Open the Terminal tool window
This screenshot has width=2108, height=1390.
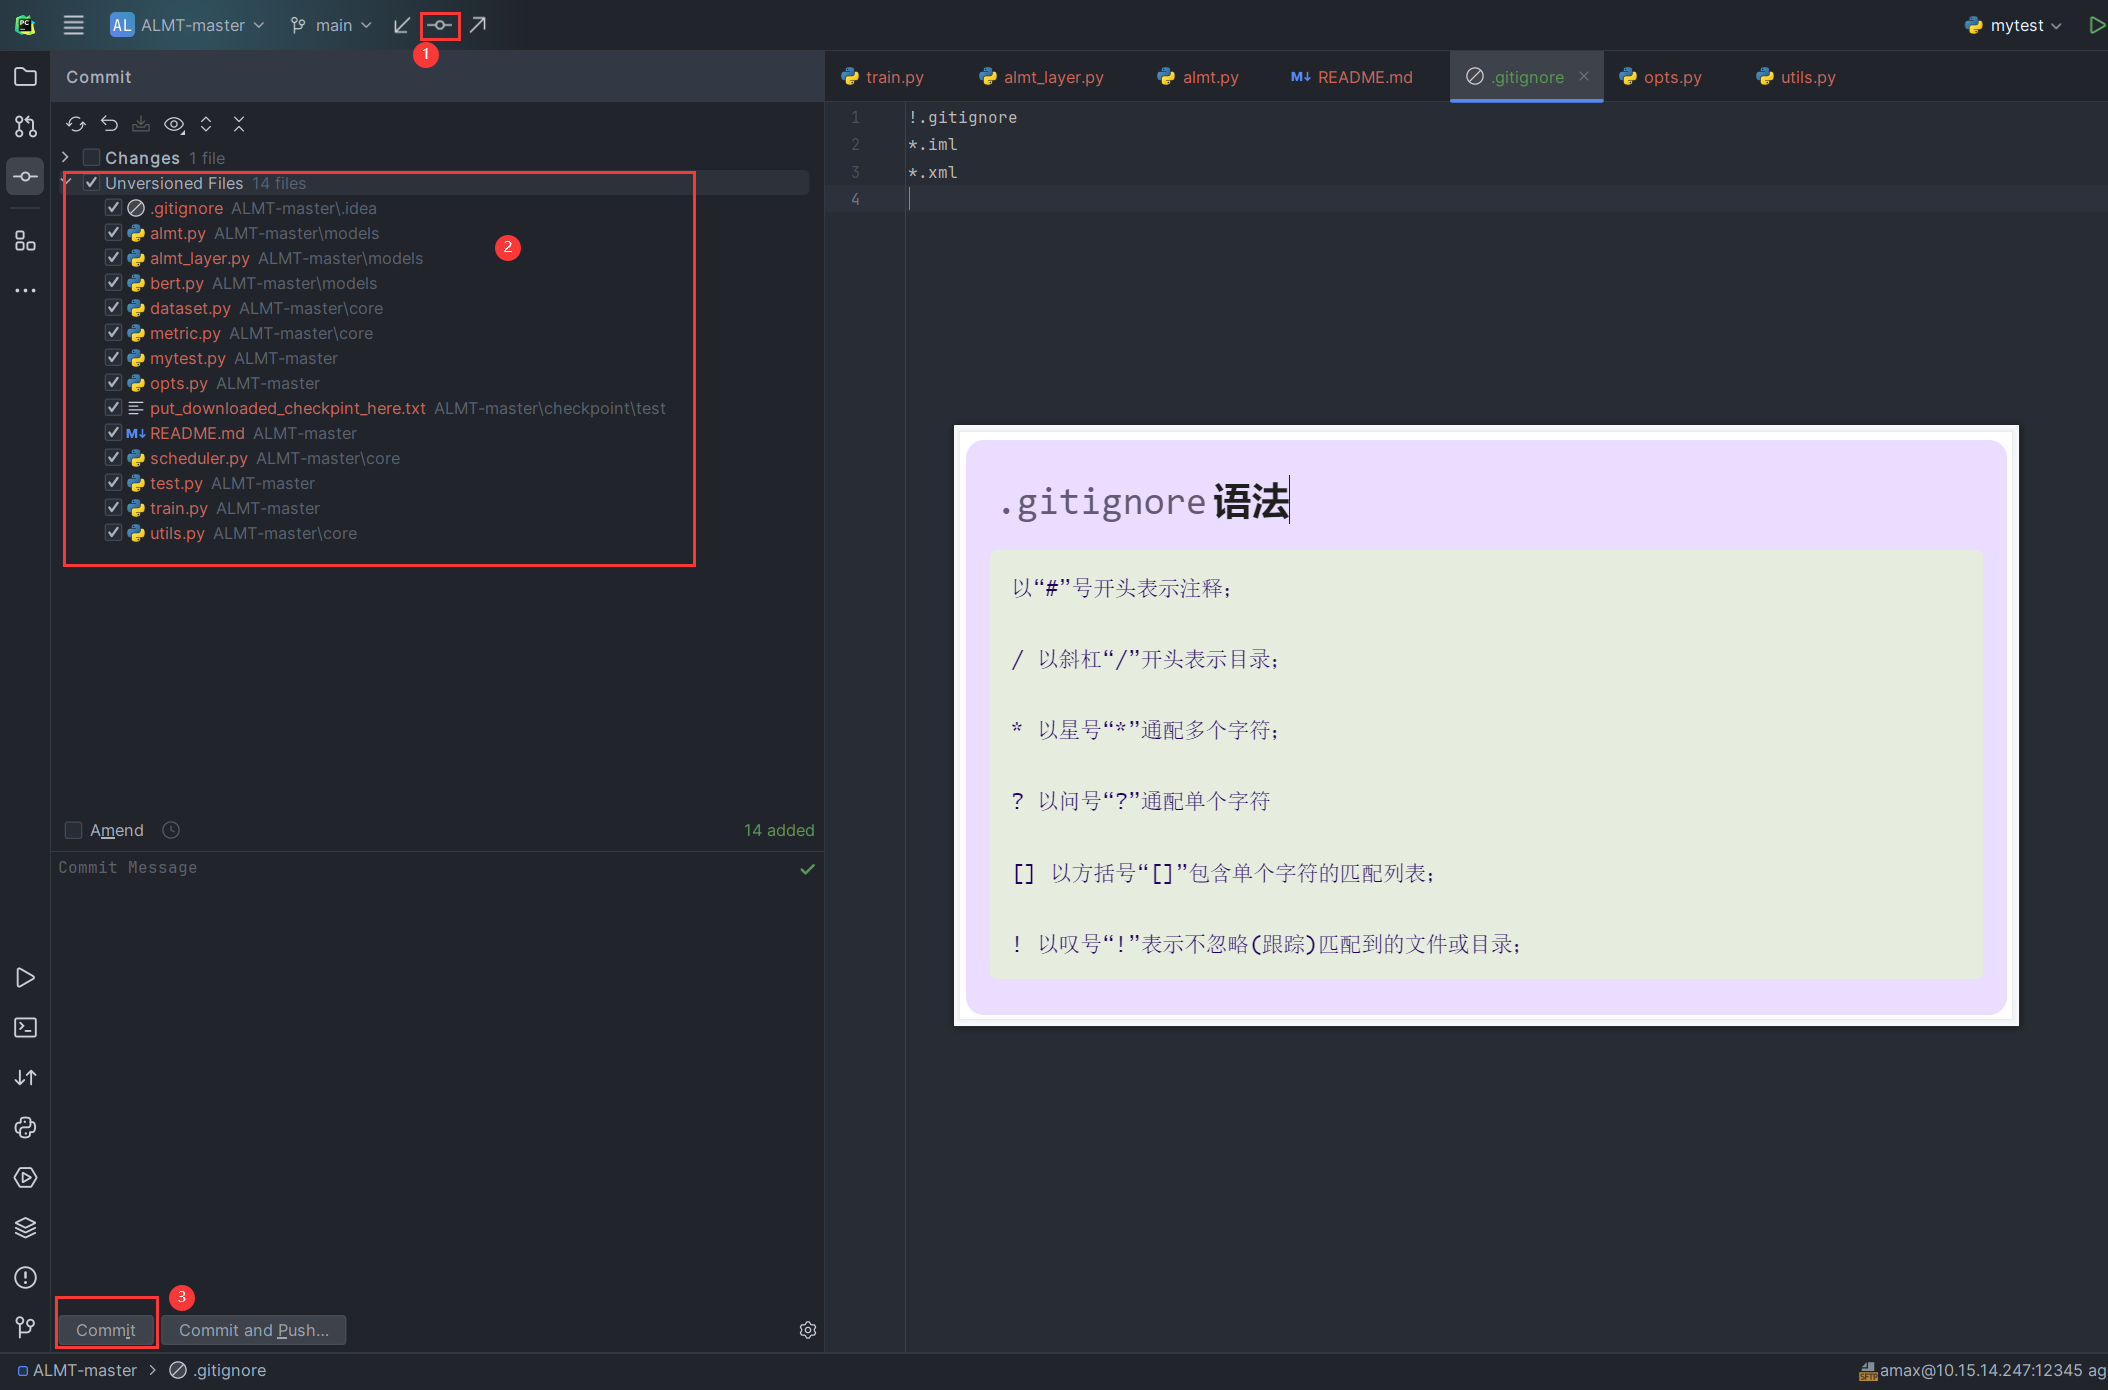click(26, 1028)
